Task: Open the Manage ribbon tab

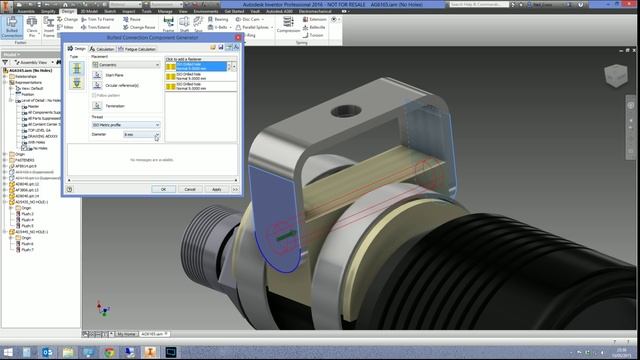Action: 165,11
